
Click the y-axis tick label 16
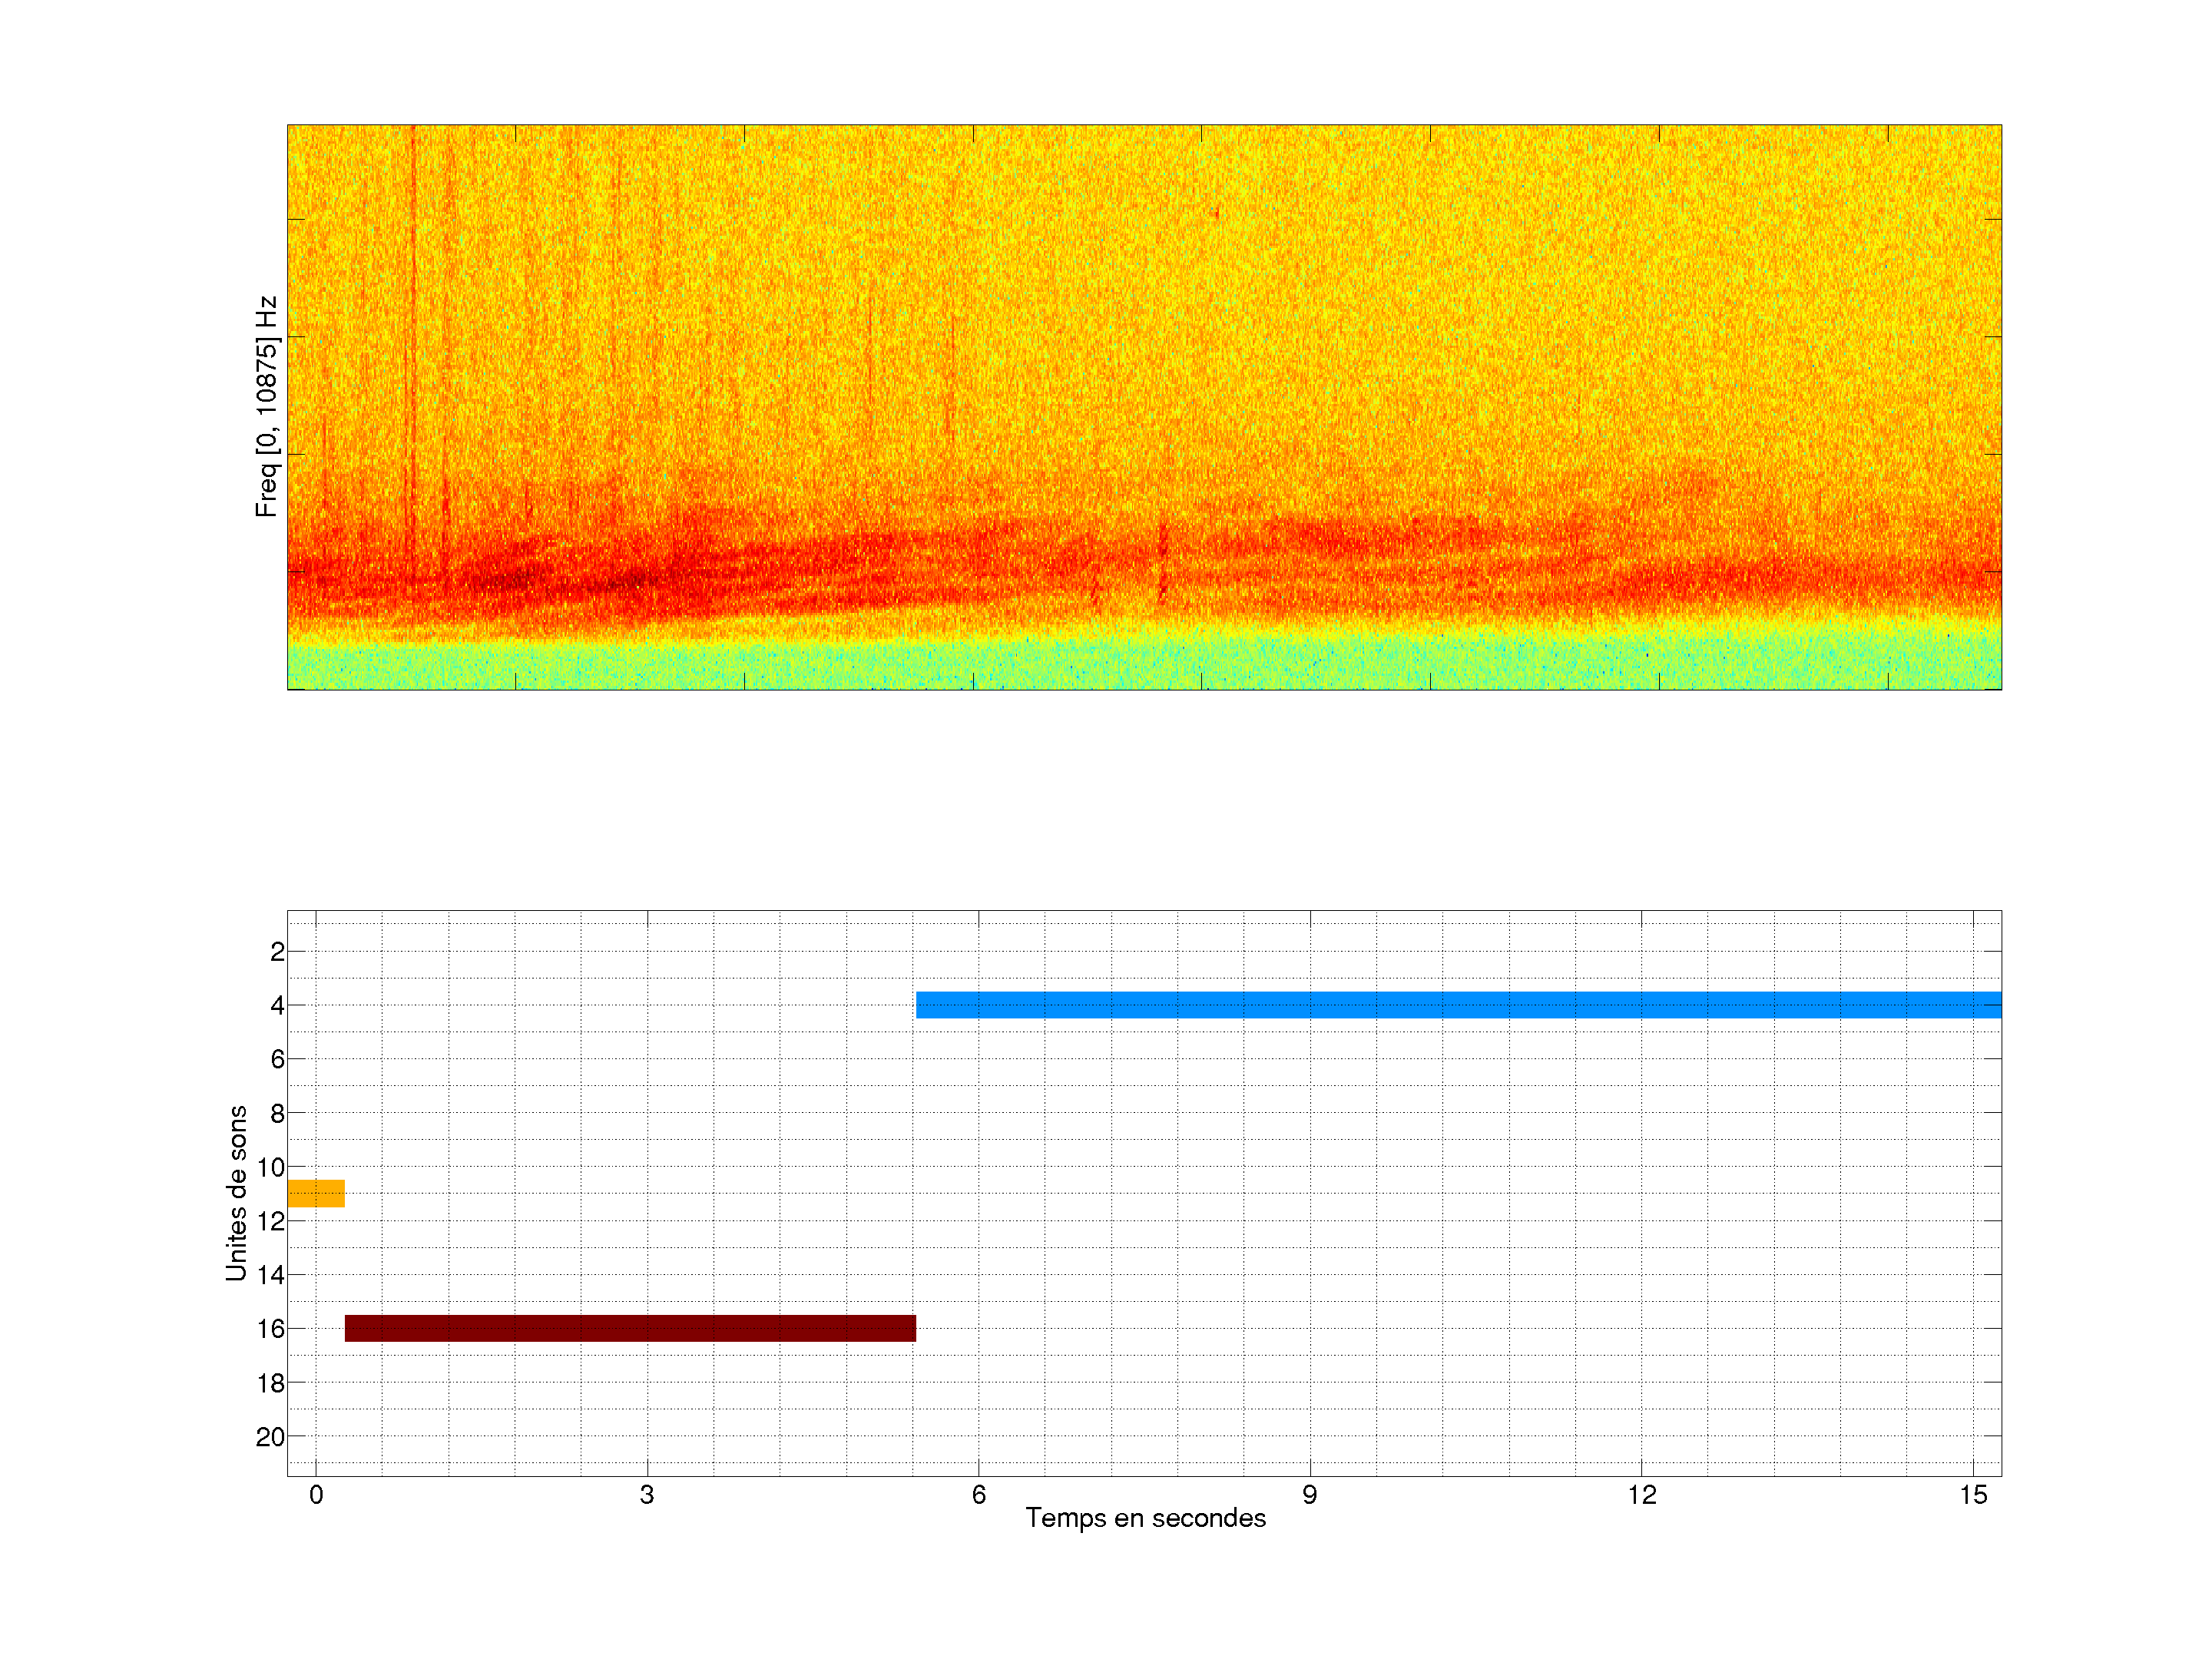point(270,1329)
